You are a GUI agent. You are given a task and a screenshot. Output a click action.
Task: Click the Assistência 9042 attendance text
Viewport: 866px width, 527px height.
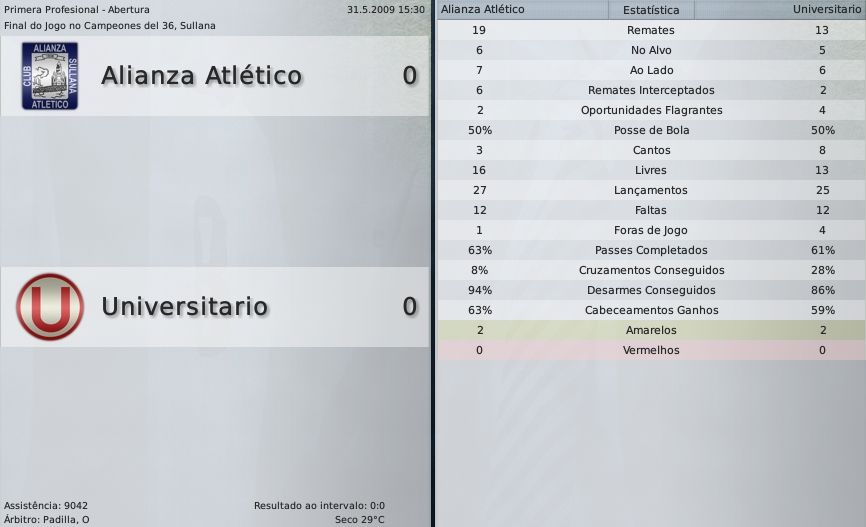[x=46, y=506]
